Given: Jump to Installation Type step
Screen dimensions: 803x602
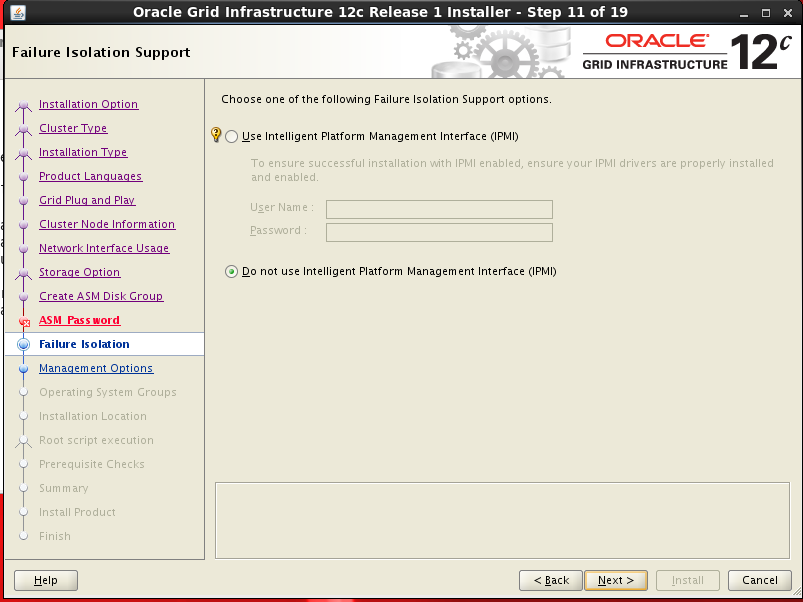Looking at the screenshot, I should (83, 152).
